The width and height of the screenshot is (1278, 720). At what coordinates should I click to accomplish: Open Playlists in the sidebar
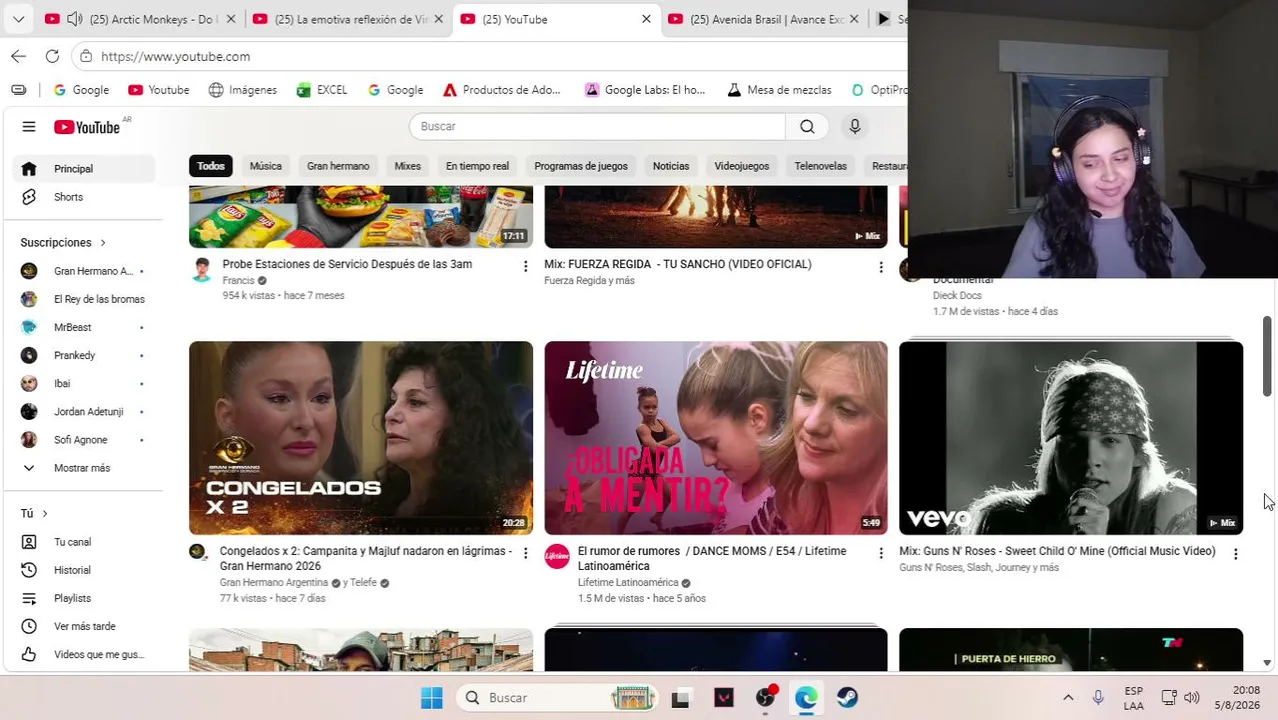84,598
